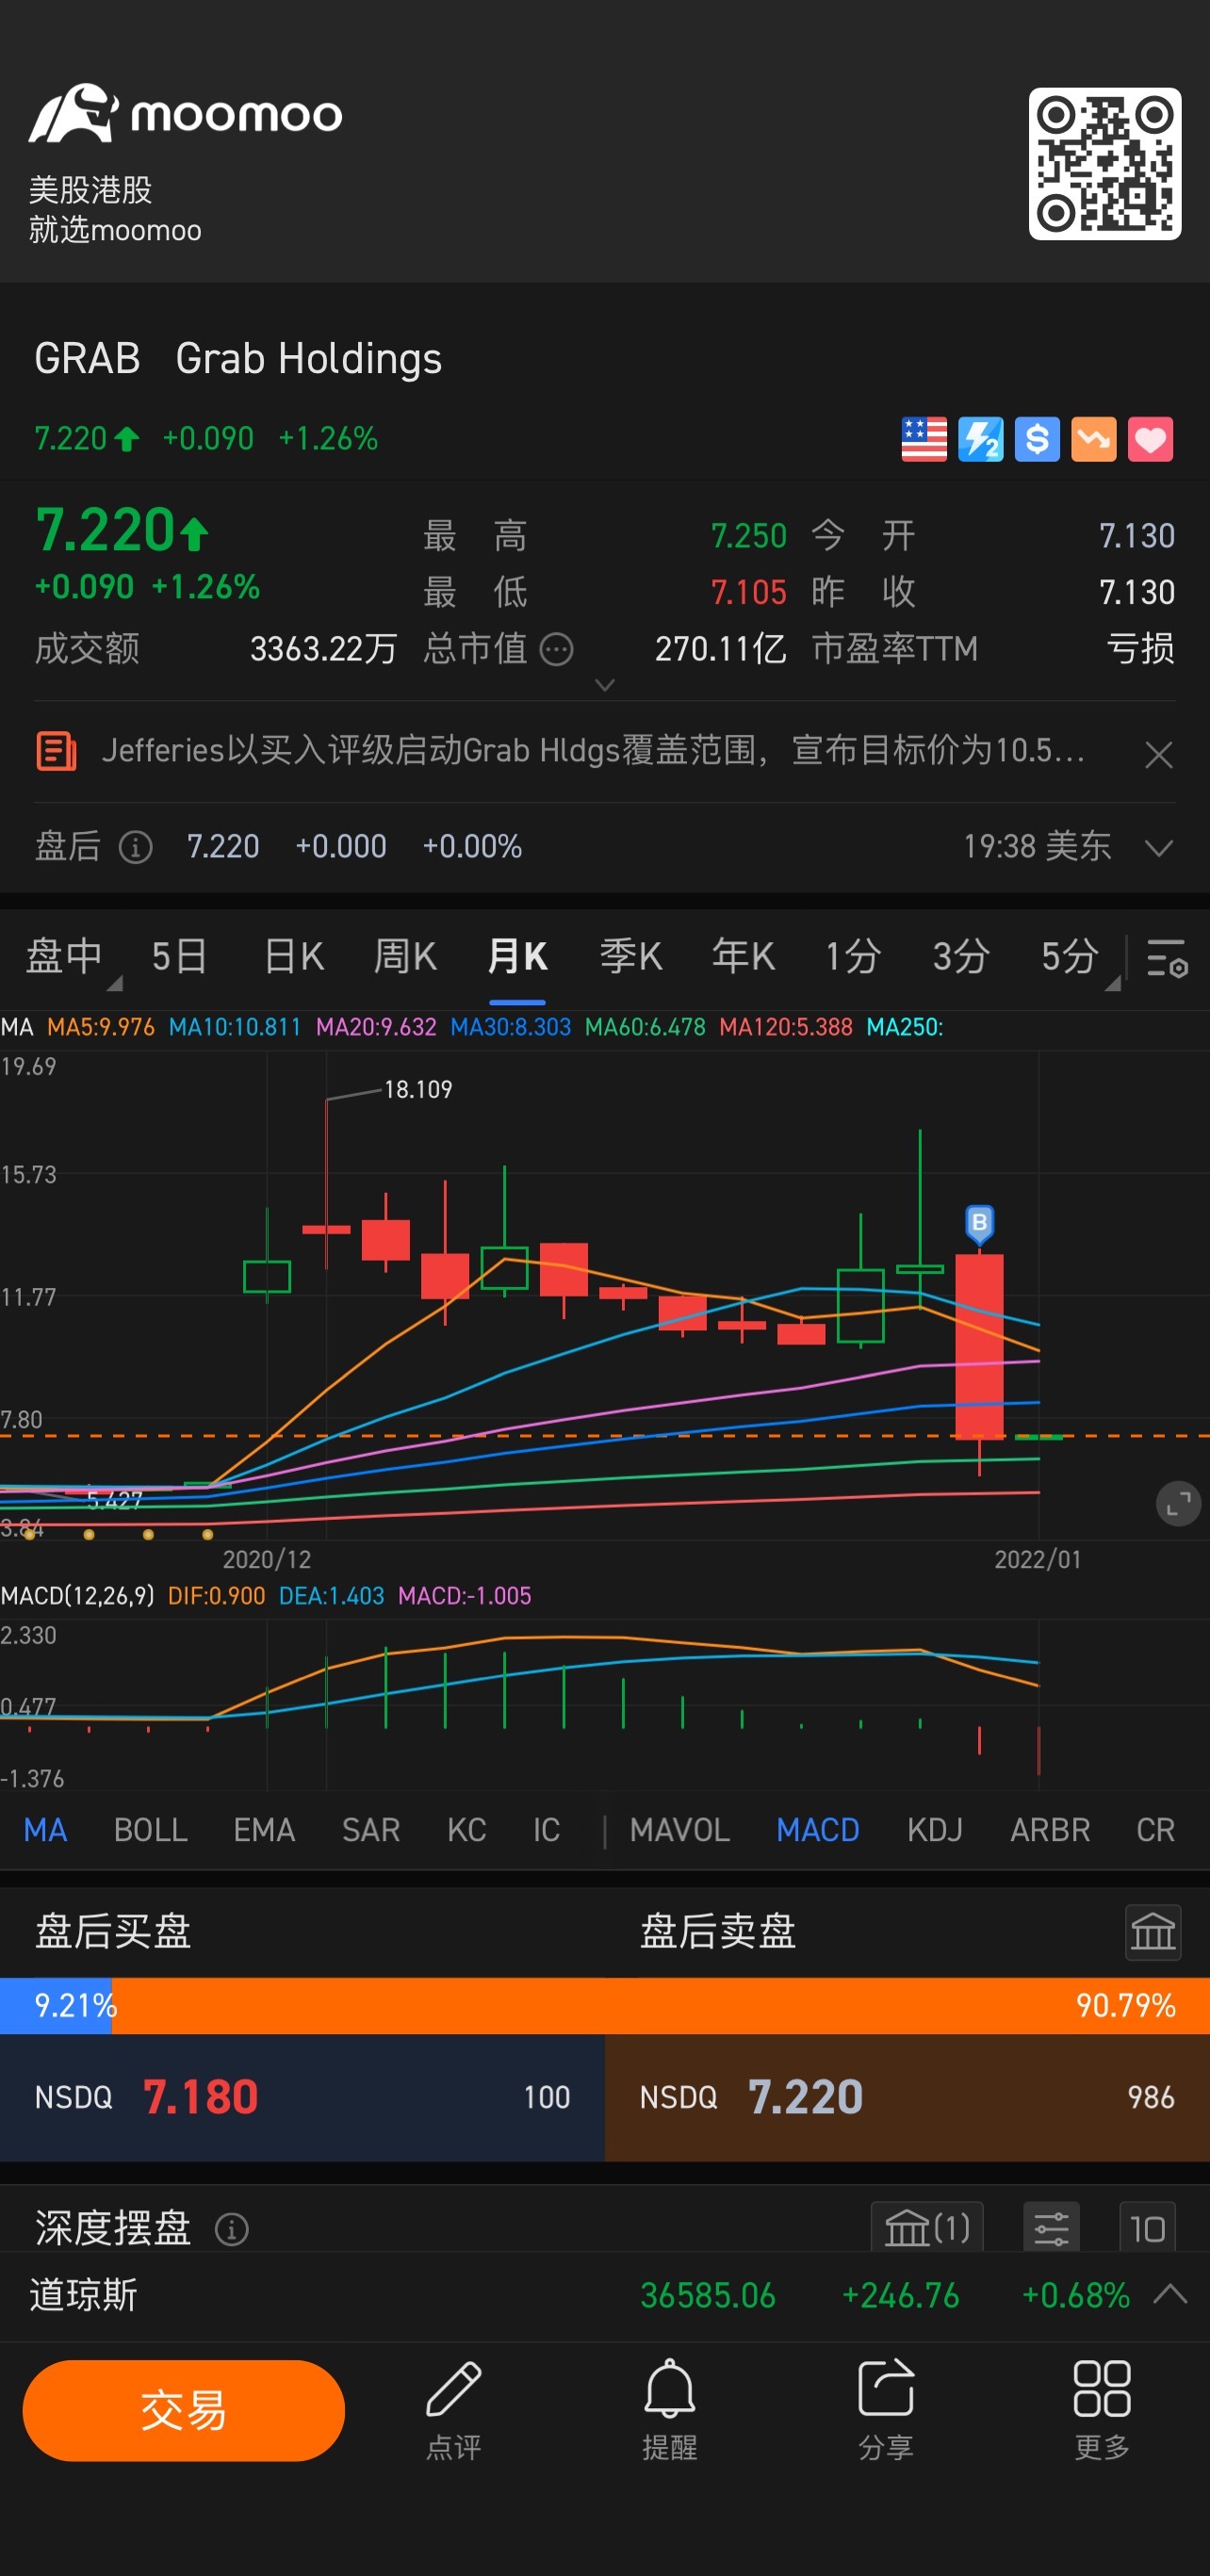Screen dimensions: 1210x2576
Task: Tap the 90.79% sell ratio bar
Action: click(x=661, y=2005)
